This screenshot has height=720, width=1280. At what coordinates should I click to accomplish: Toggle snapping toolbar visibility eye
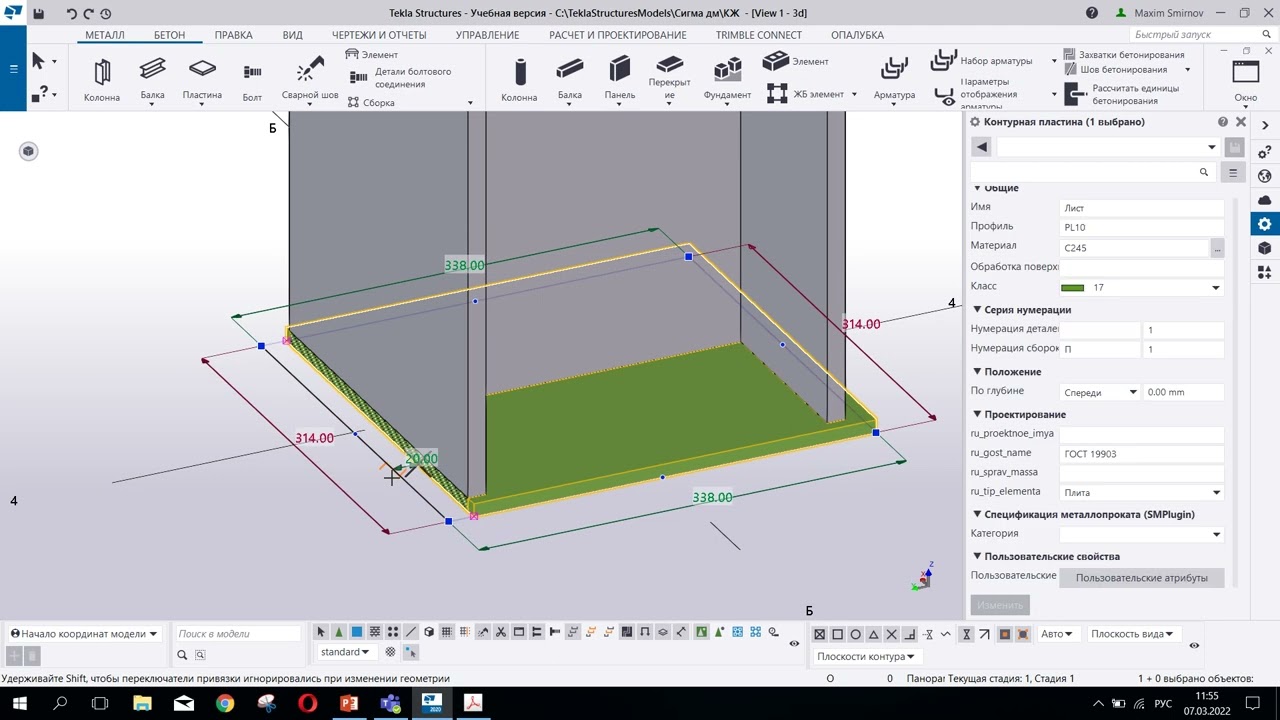pos(1194,646)
